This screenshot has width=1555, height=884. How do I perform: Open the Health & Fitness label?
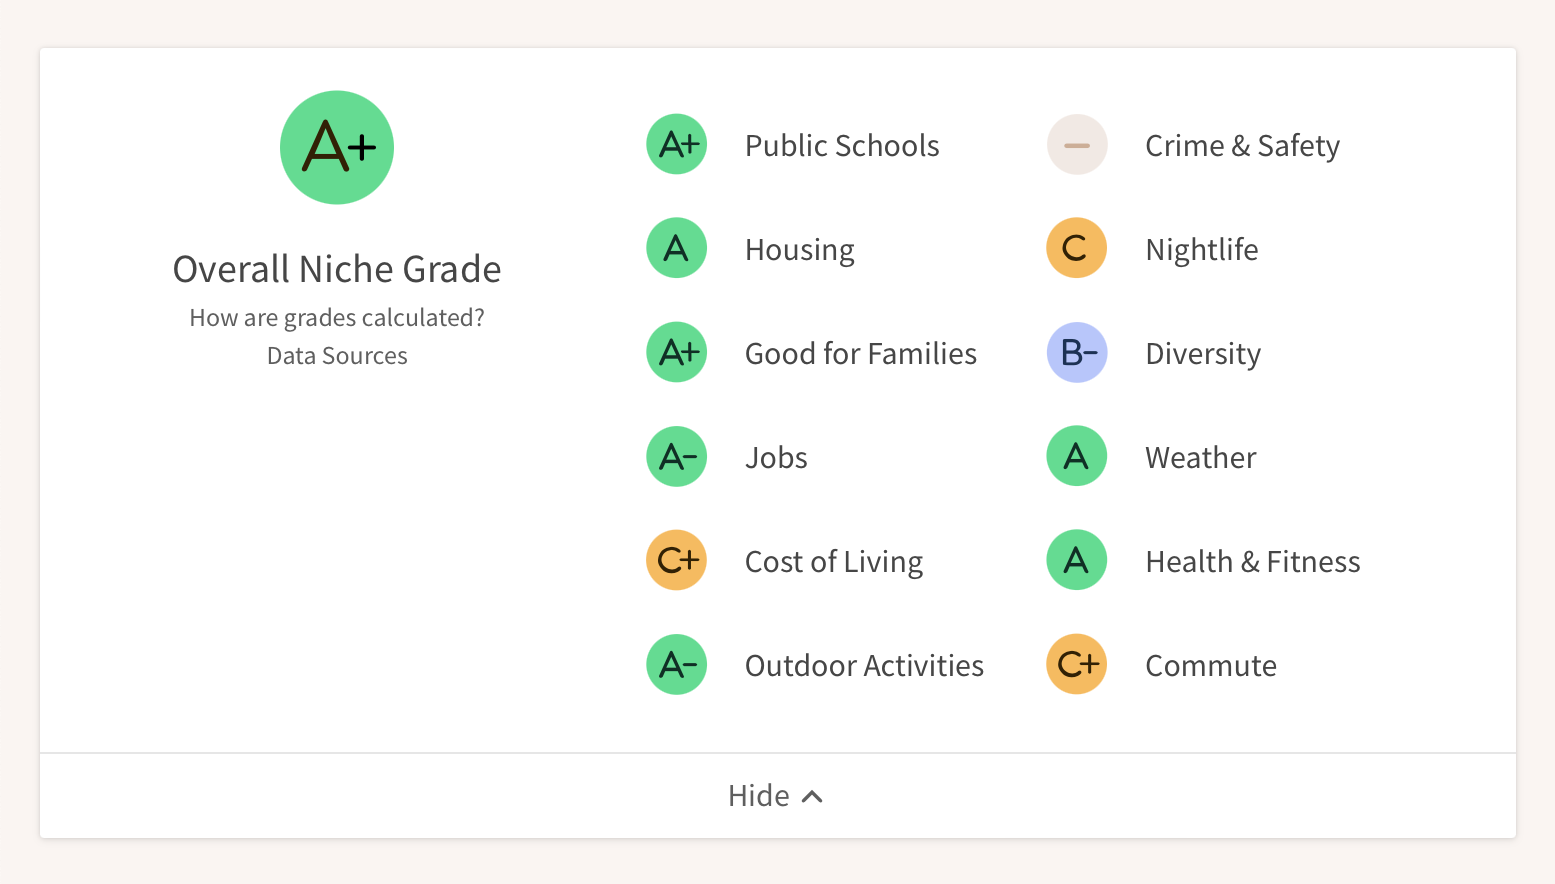coord(1252,562)
